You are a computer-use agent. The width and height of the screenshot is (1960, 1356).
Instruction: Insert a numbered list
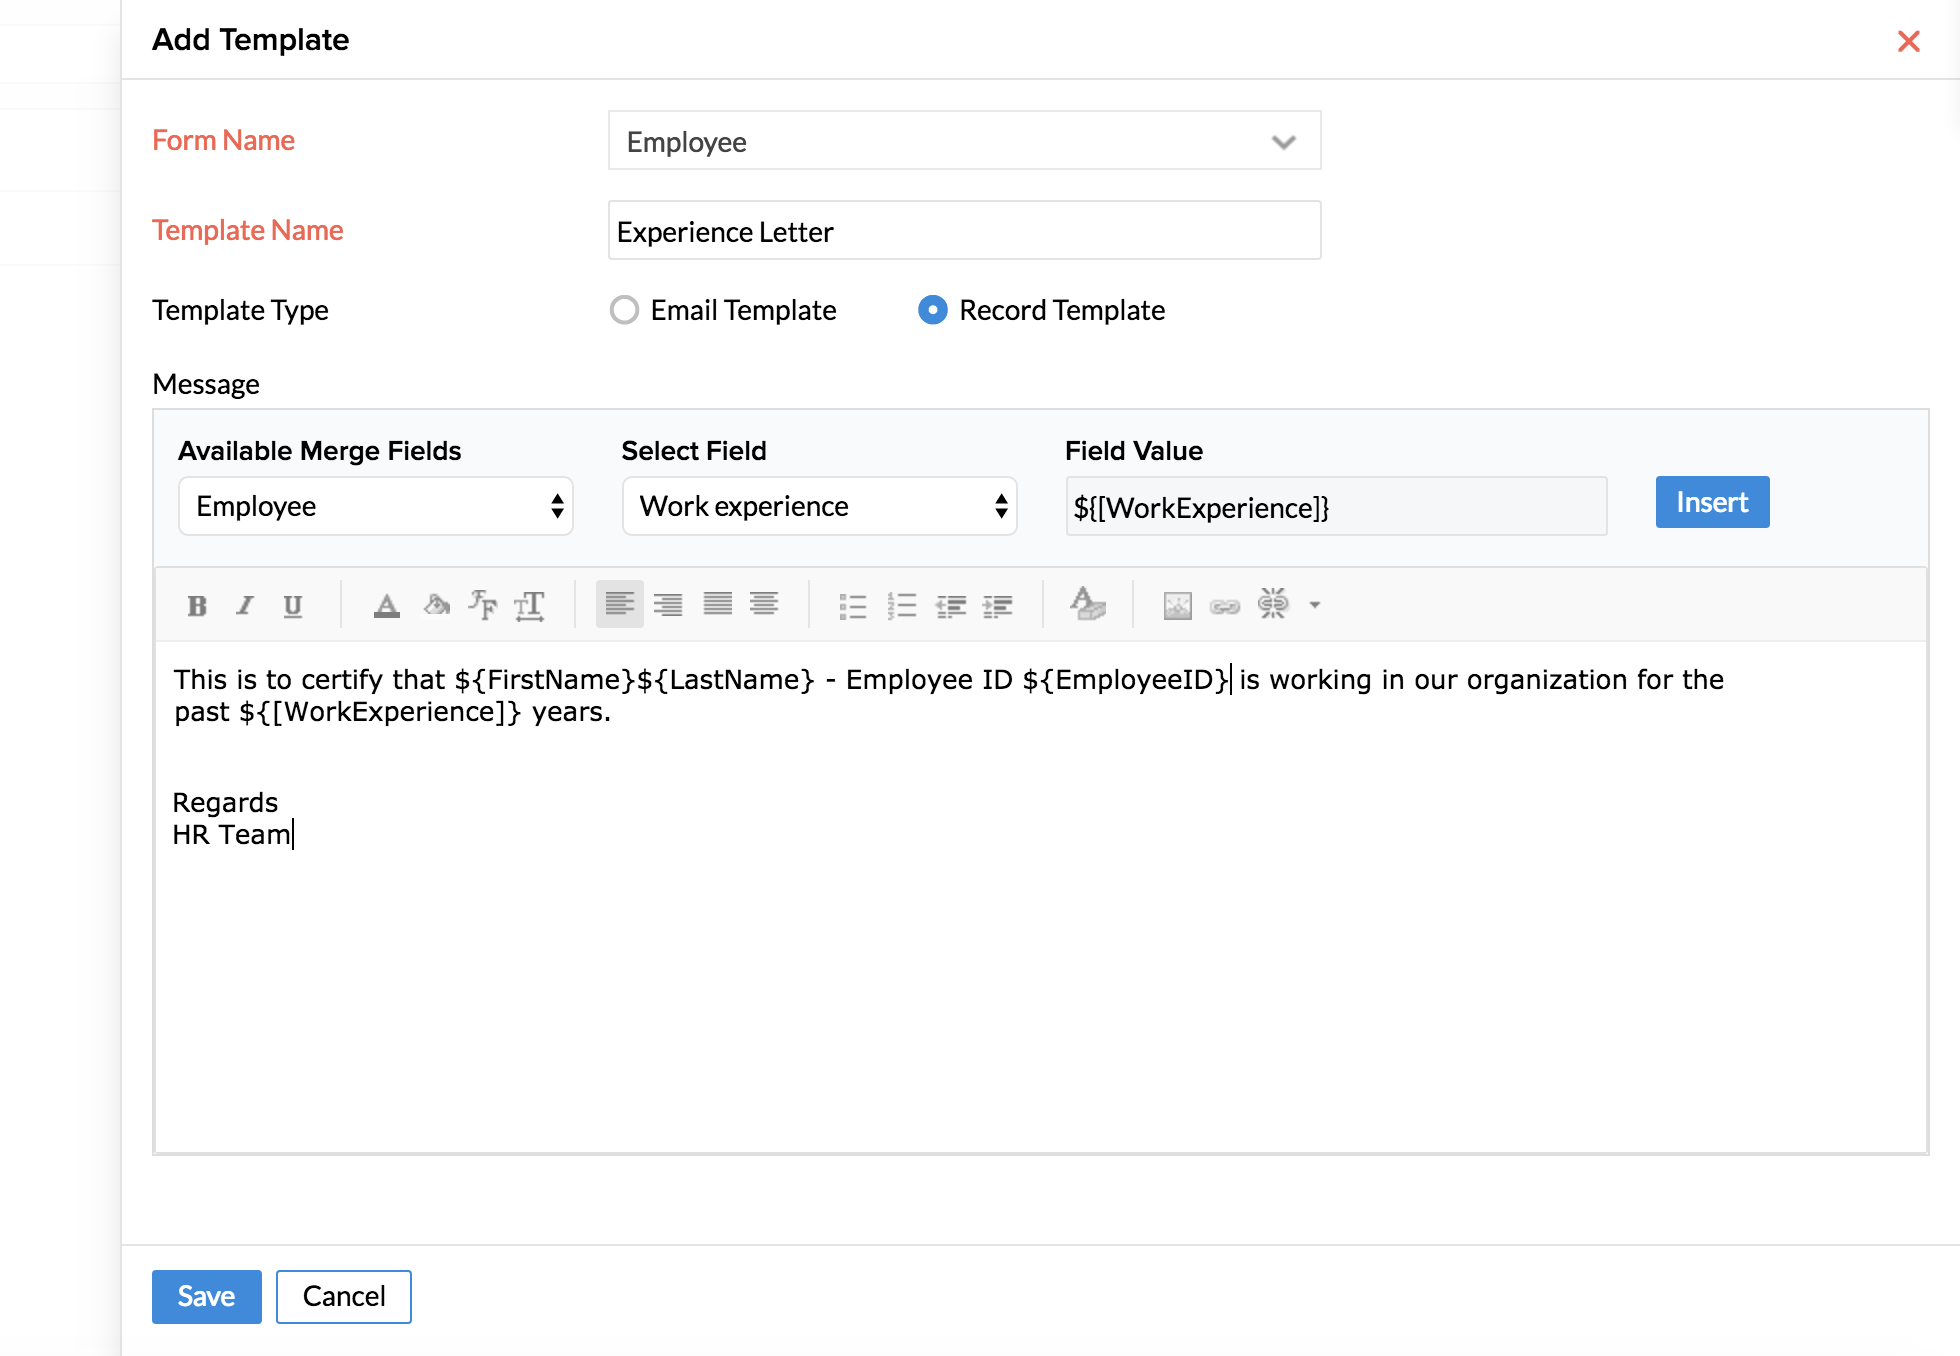901,605
